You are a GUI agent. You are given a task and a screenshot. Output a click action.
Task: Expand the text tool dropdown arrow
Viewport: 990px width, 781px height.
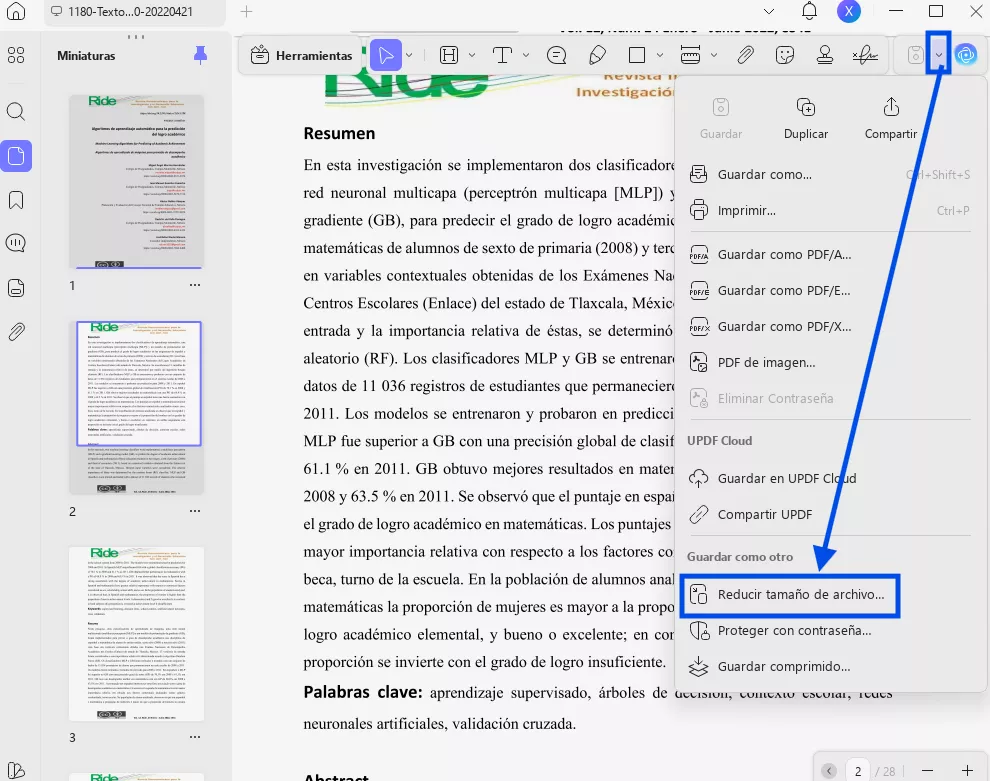click(525, 56)
